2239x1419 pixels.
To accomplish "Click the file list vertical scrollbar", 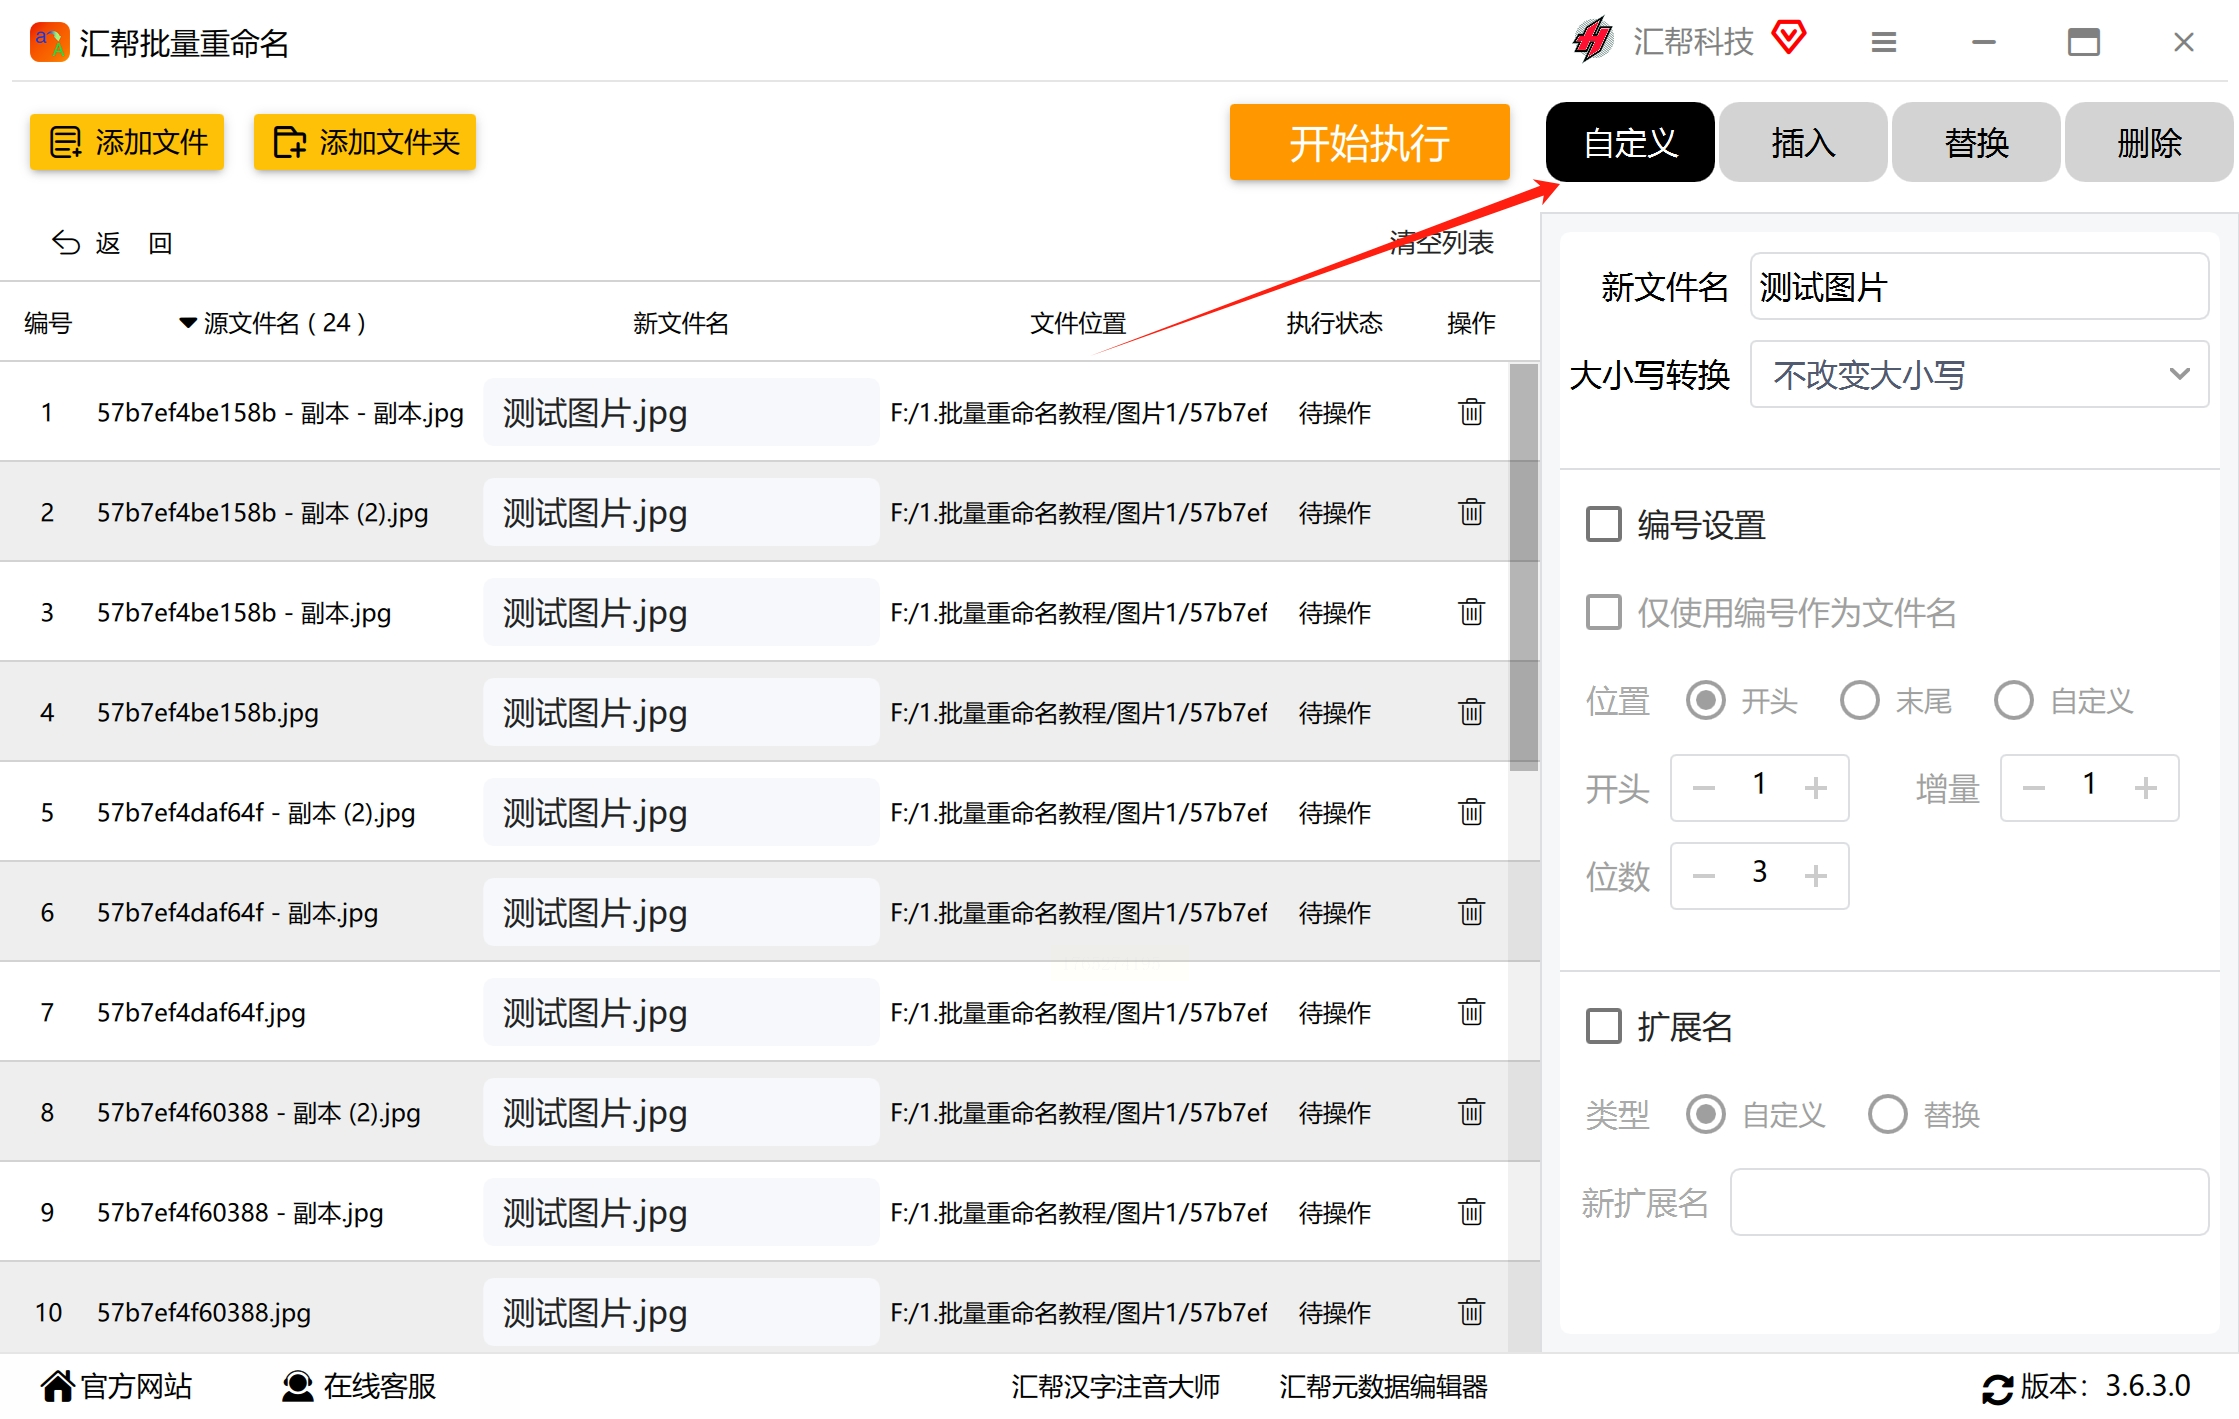I will point(1523,566).
